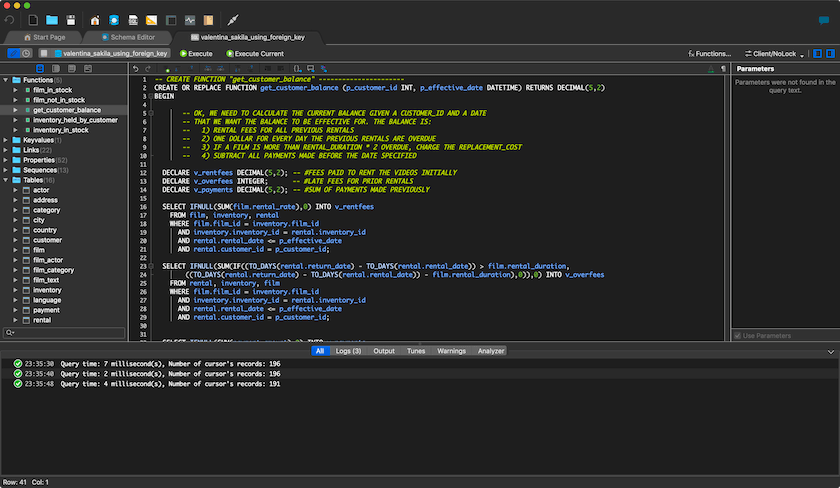This screenshot has height=488, width=840.
Task: Click the Execute Current button
Action: coord(254,53)
